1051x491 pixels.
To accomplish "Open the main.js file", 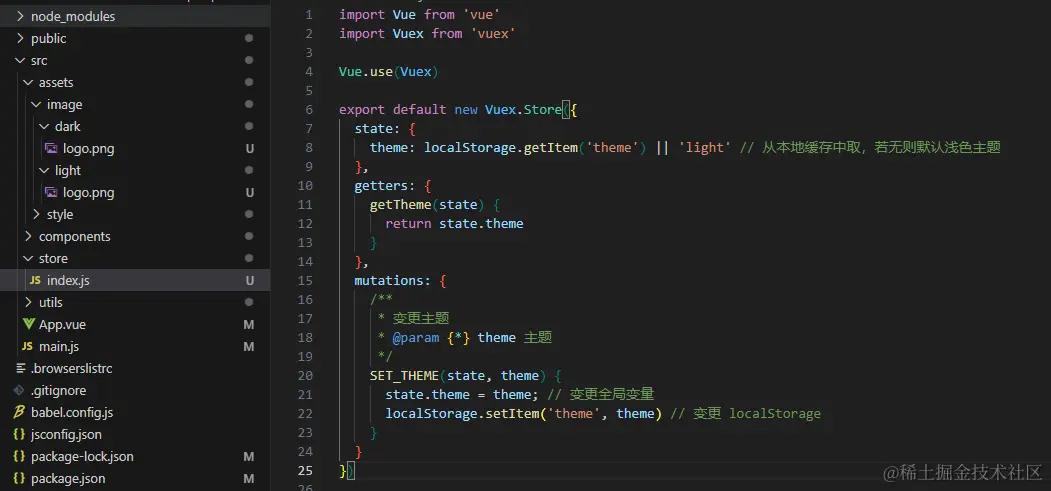I will point(59,347).
